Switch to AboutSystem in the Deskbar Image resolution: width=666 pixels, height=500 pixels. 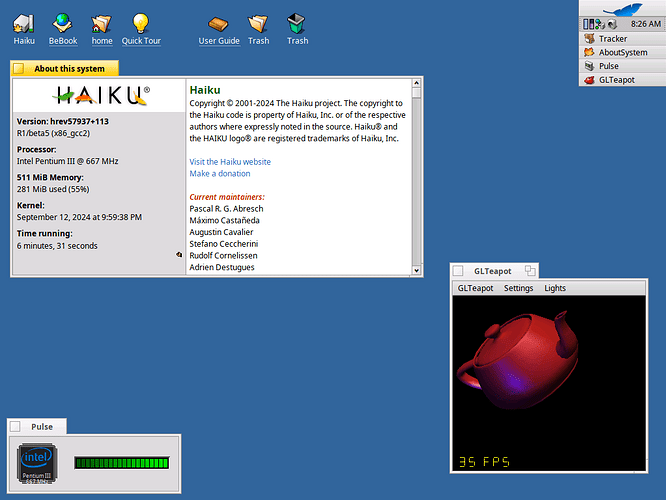click(622, 52)
